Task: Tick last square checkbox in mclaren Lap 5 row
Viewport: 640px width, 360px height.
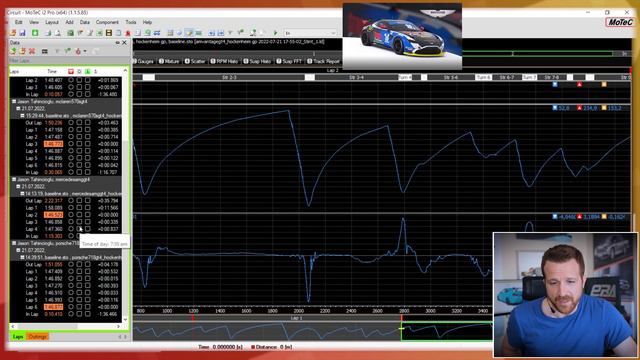Action: 88,158
